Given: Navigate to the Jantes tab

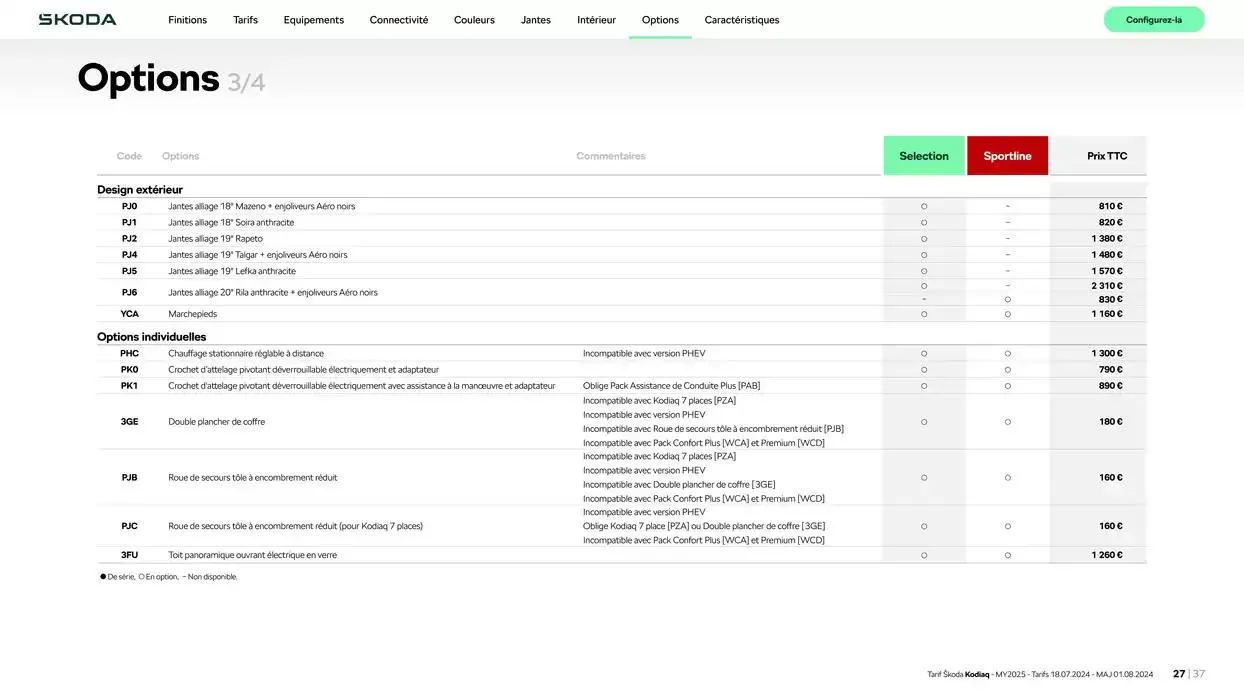Looking at the screenshot, I should (535, 20).
